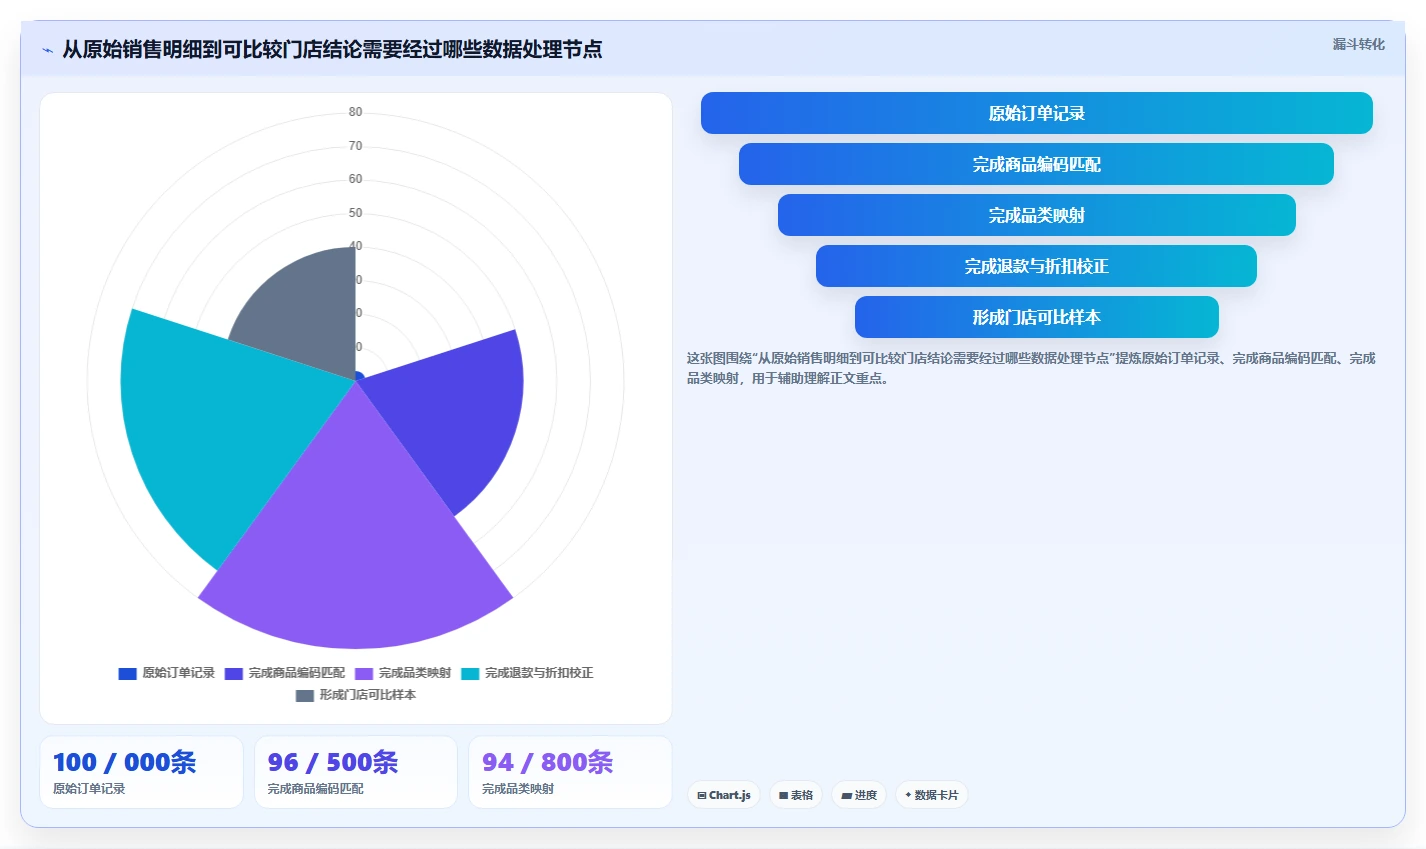Click the 原始订单记录 caption under 100 / 000条
Image resolution: width=1426 pixels, height=849 pixels.
point(89,789)
